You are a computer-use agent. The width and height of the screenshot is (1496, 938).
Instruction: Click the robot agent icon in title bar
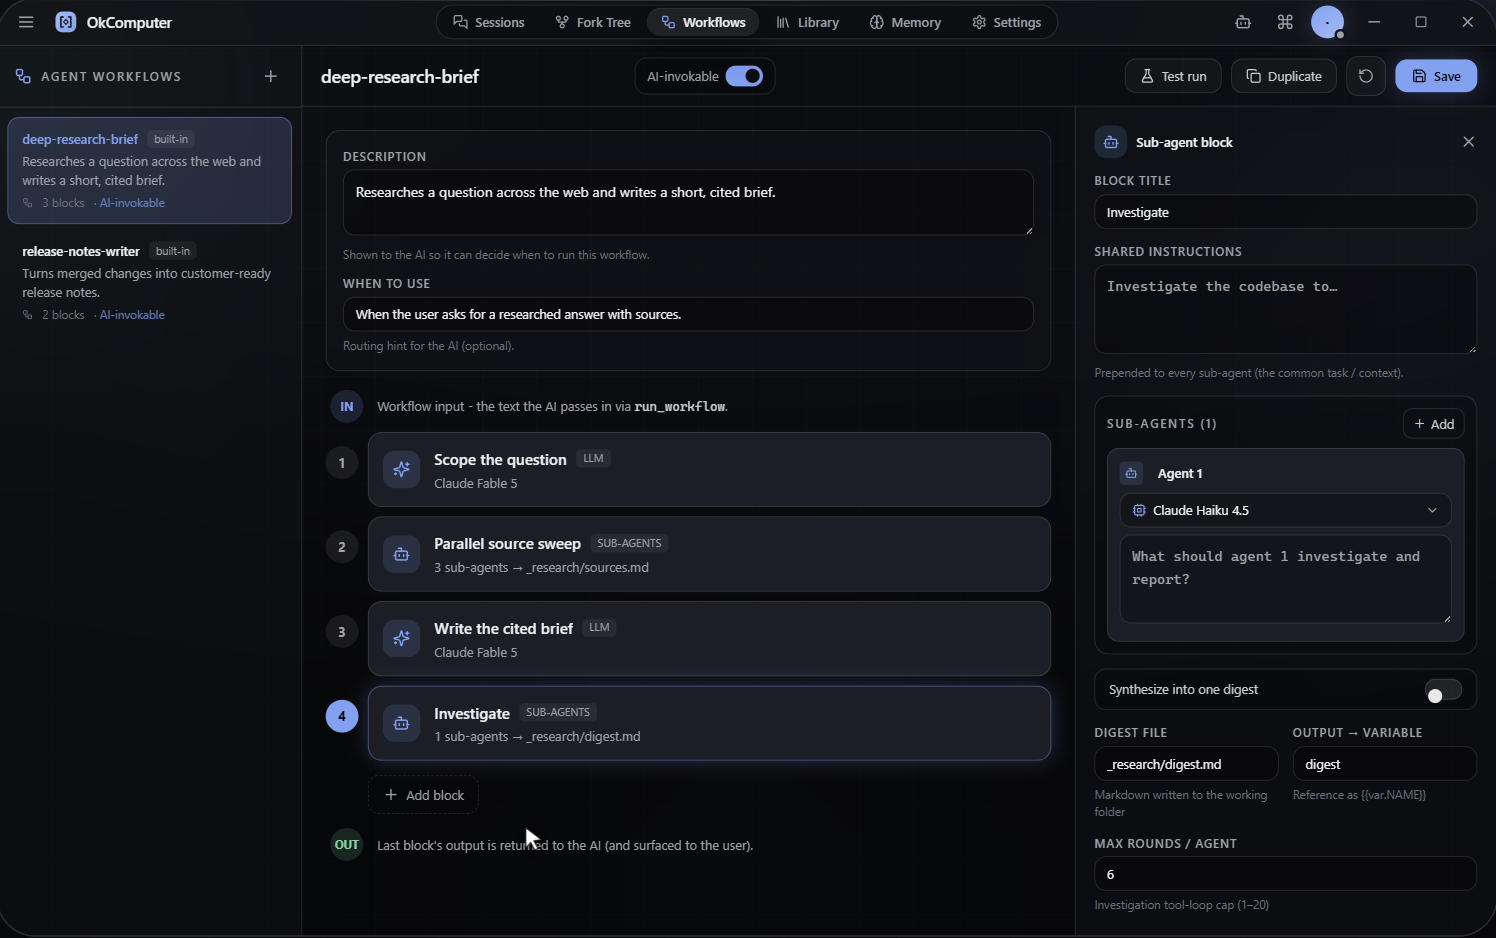point(1243,22)
